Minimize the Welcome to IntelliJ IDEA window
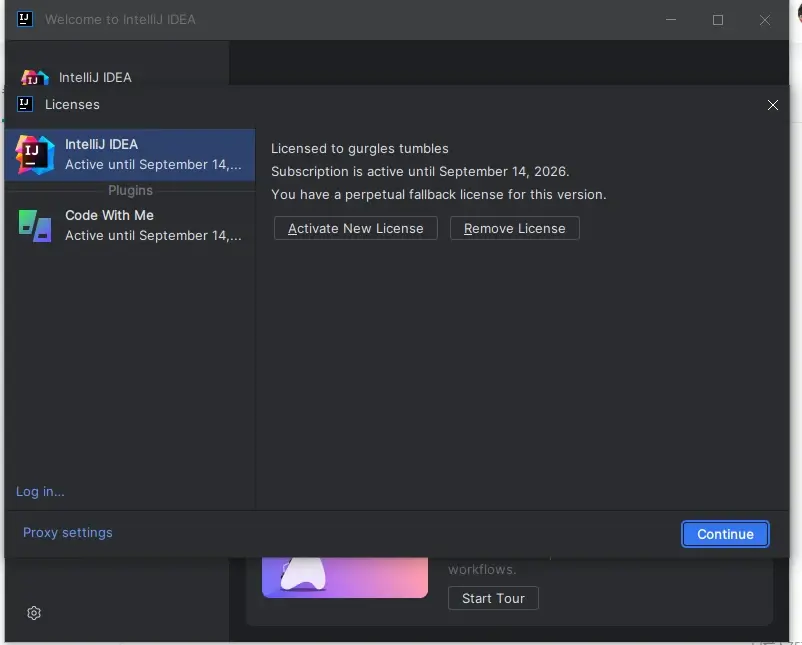Screen dimensions: 802x645 click(x=671, y=19)
